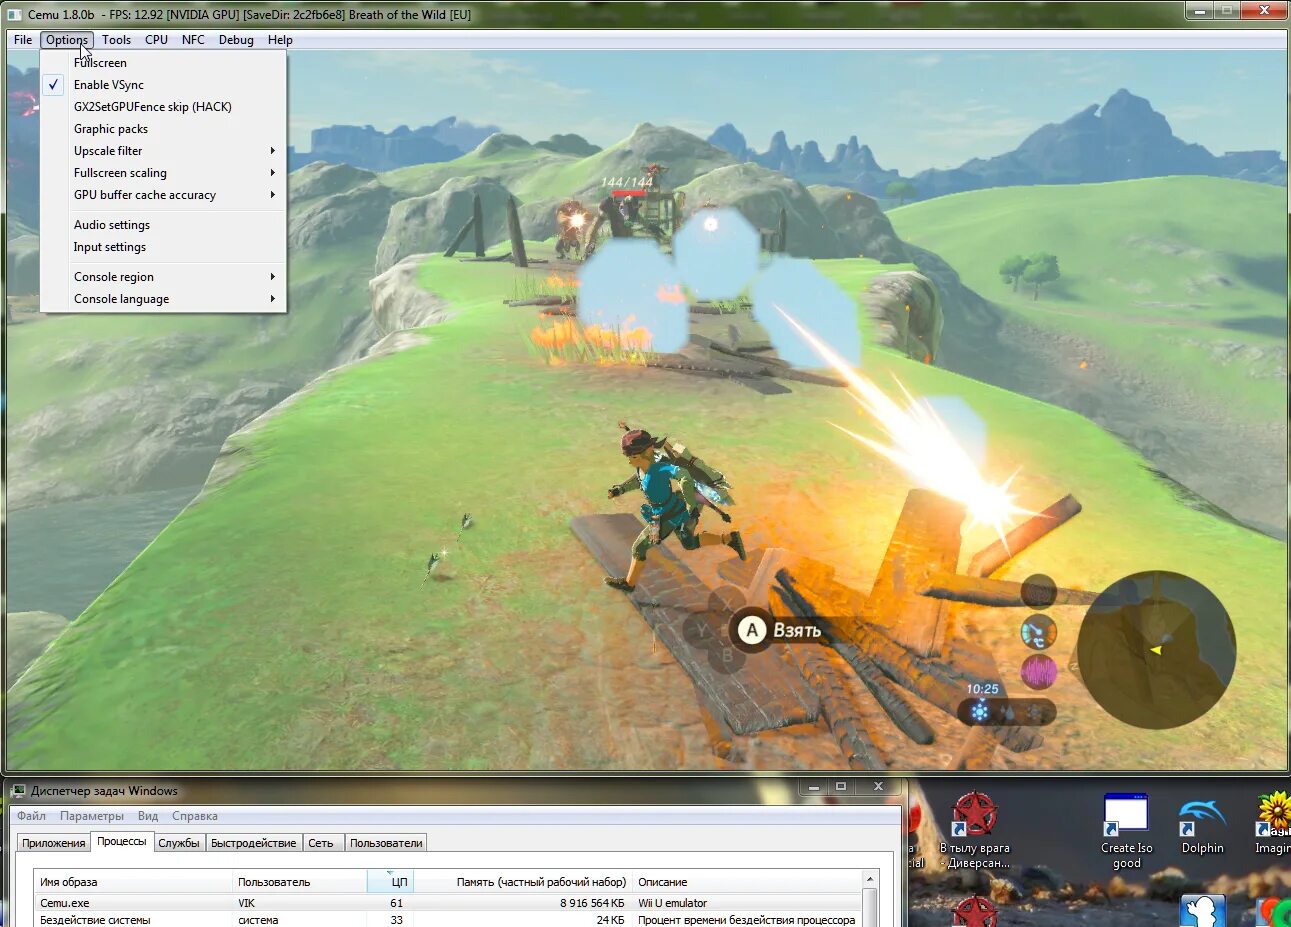Close the open Options menu
This screenshot has height=927, width=1291.
click(x=67, y=40)
